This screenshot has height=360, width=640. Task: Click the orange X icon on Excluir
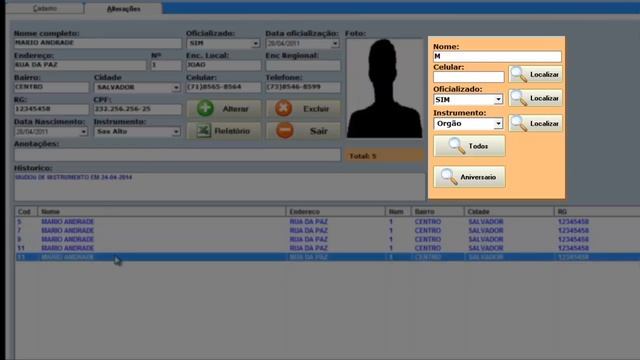tap(283, 108)
